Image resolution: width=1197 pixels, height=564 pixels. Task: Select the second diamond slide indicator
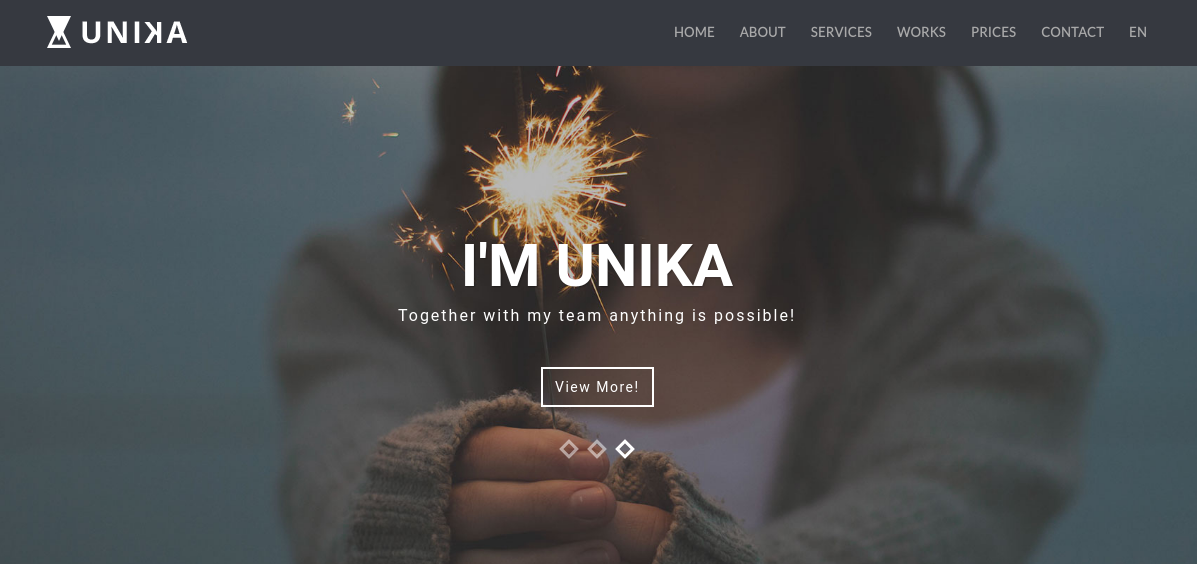[597, 449]
